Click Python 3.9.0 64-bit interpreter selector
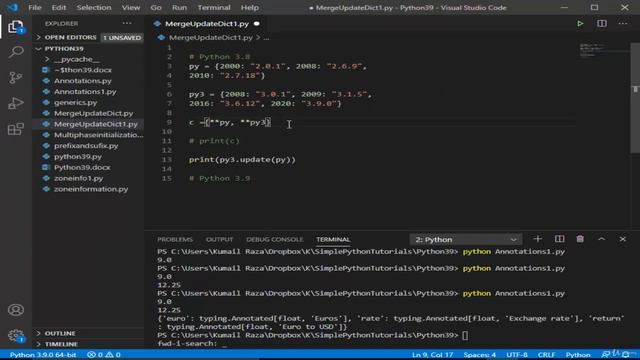This screenshot has height=360, width=640. (x=43, y=355)
